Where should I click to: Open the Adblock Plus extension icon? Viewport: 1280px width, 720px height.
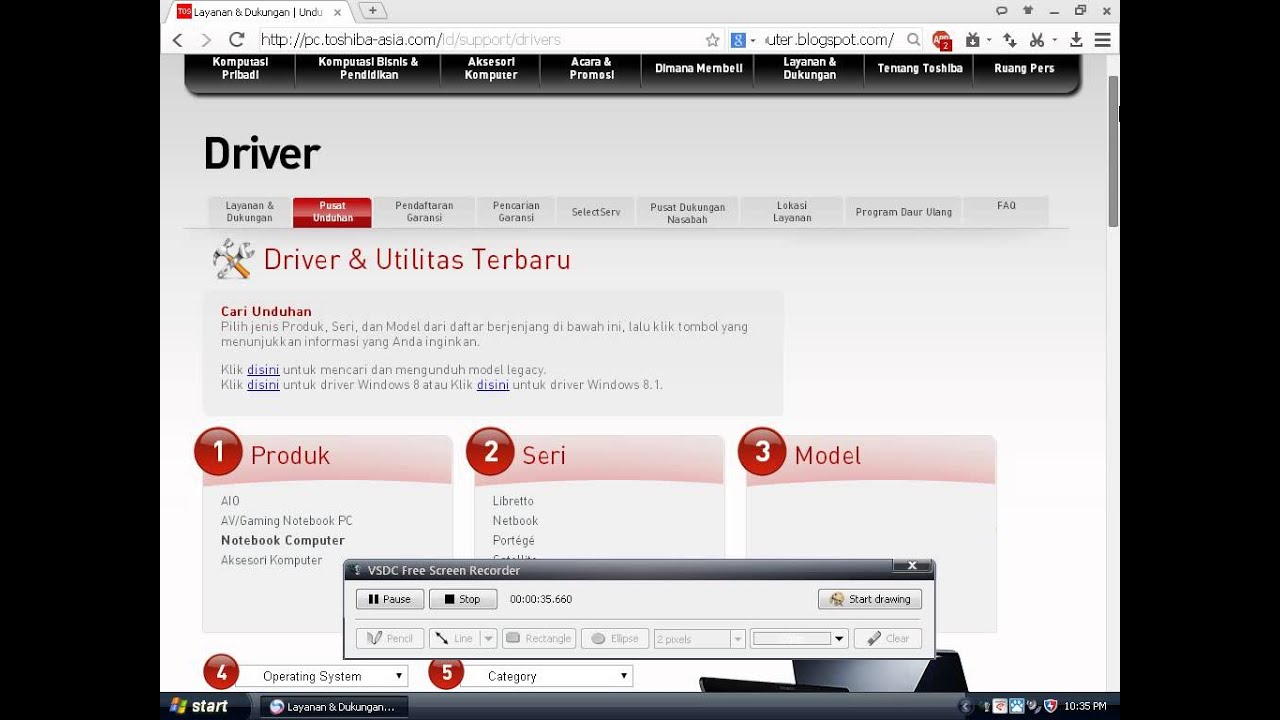(x=942, y=40)
